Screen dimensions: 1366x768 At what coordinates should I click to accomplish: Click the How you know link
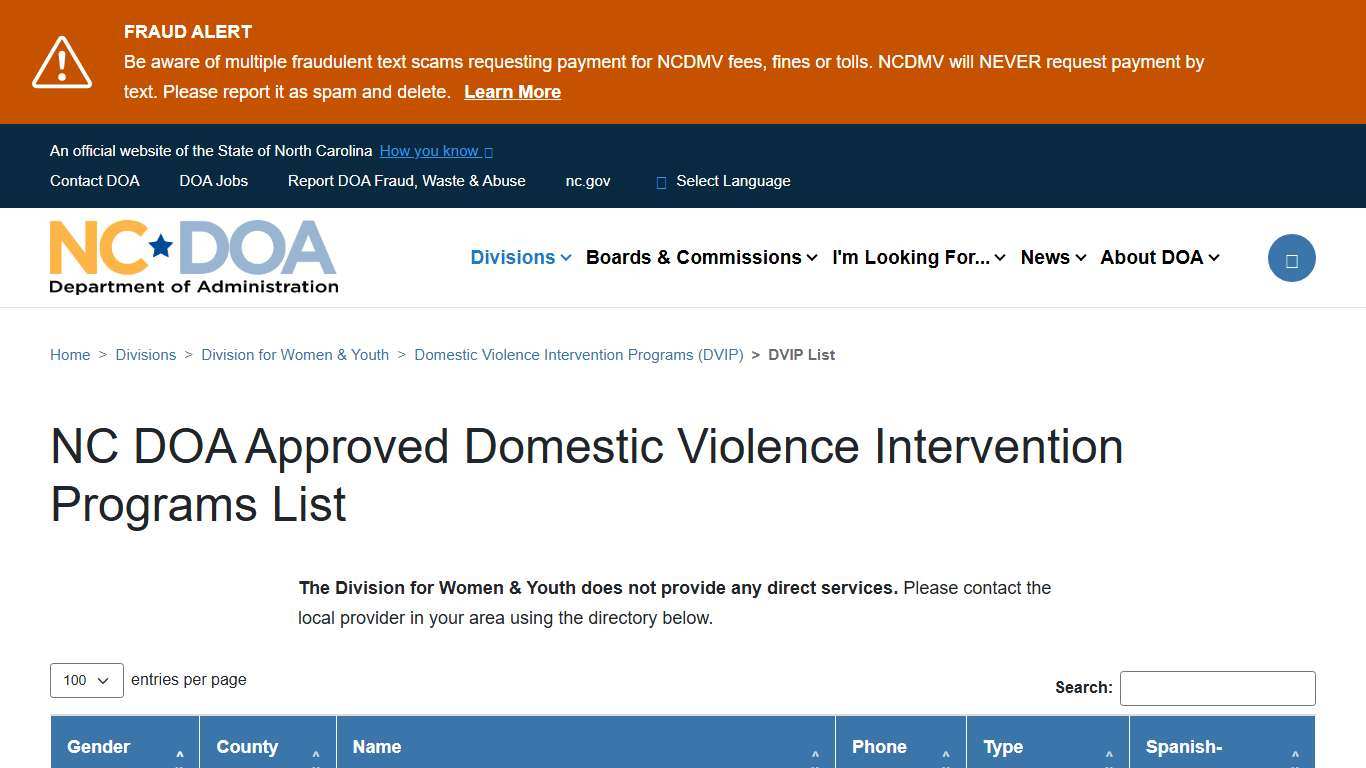(x=430, y=151)
